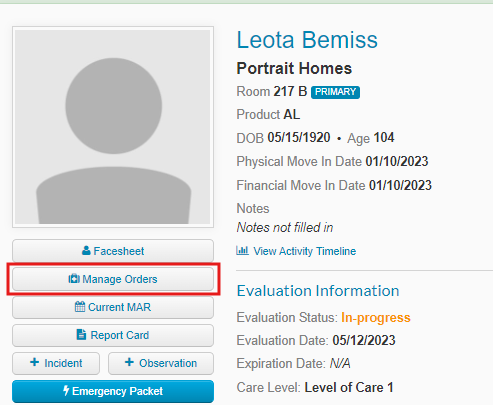The height and width of the screenshot is (405, 493).
Task: Click the lightning bolt icon on Emergency Packet
Action: click(x=66, y=390)
